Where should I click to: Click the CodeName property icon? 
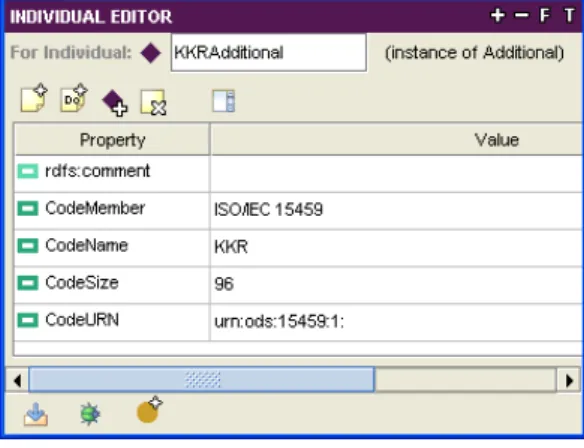pyautogui.click(x=28, y=246)
